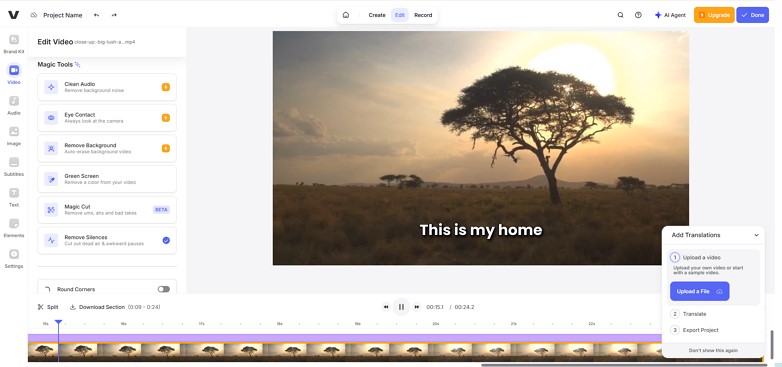
Task: Pause the video playback
Action: (401, 307)
